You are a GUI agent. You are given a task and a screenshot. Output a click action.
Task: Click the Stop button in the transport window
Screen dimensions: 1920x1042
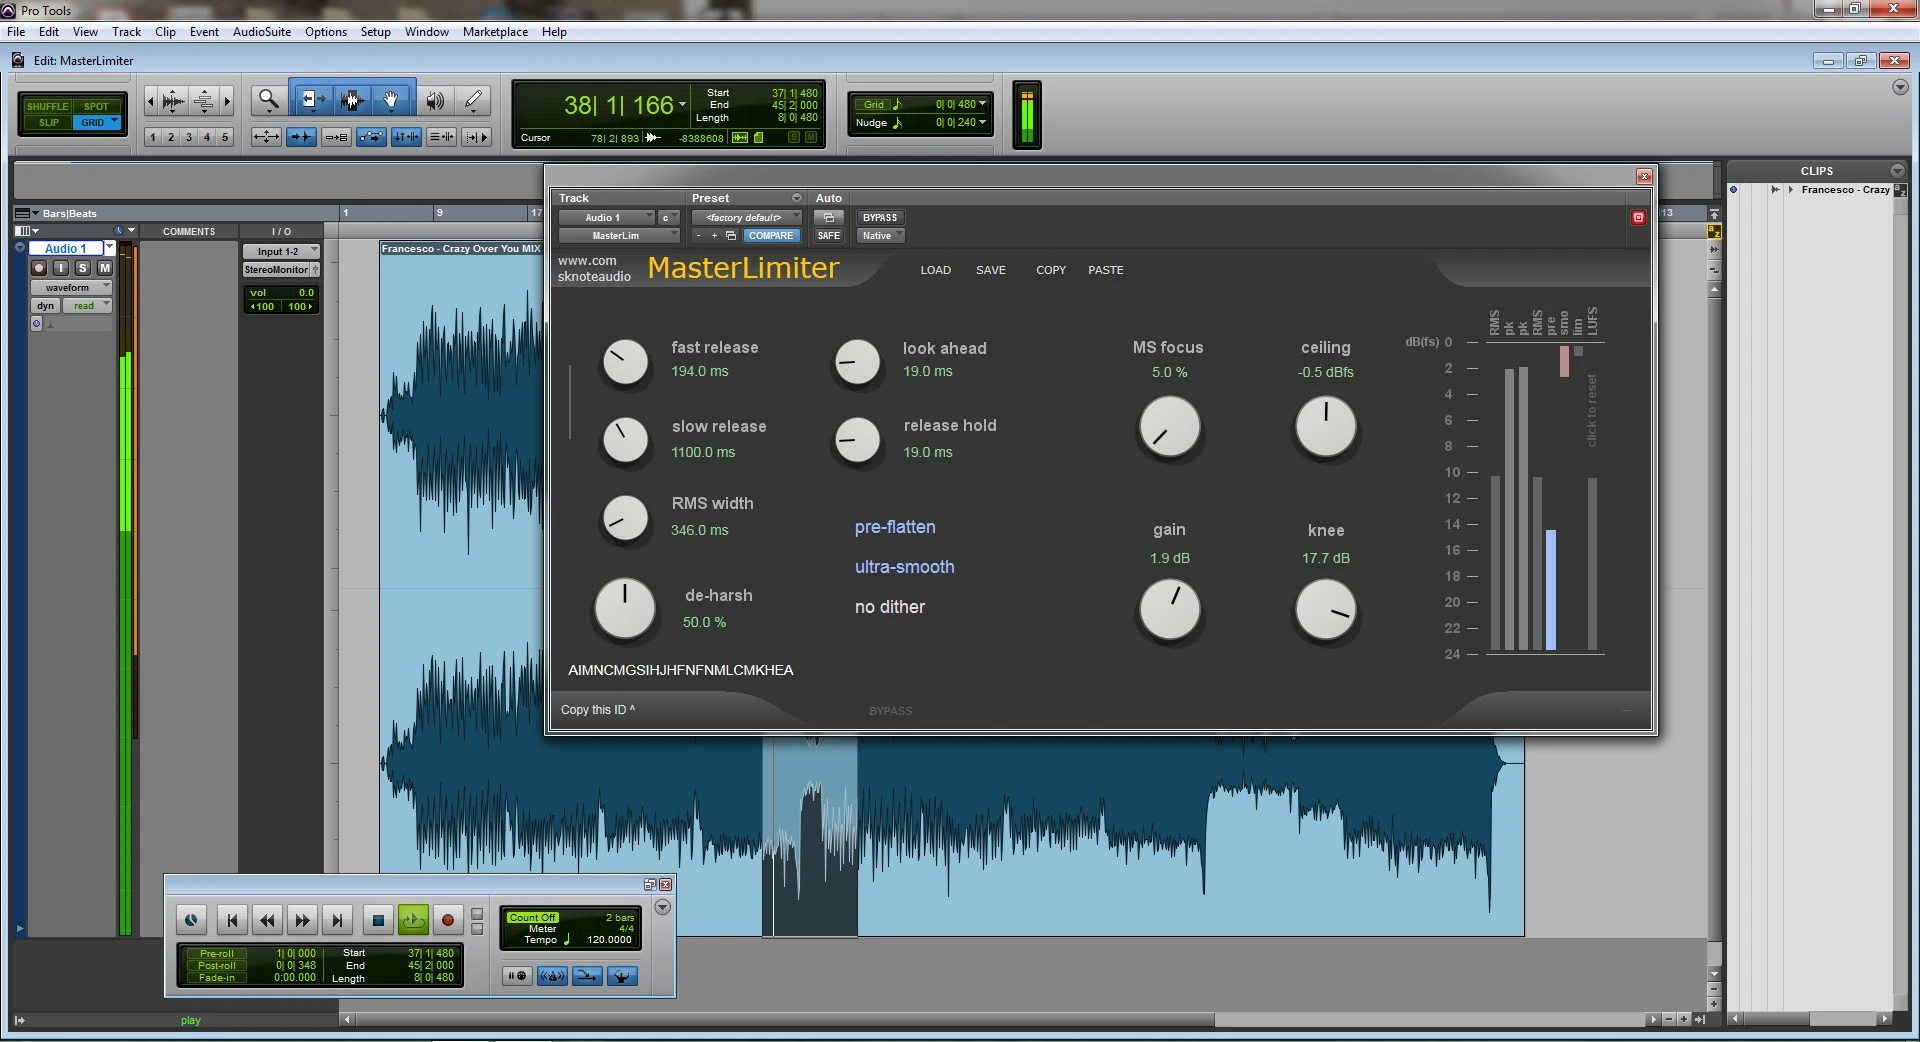pos(377,920)
